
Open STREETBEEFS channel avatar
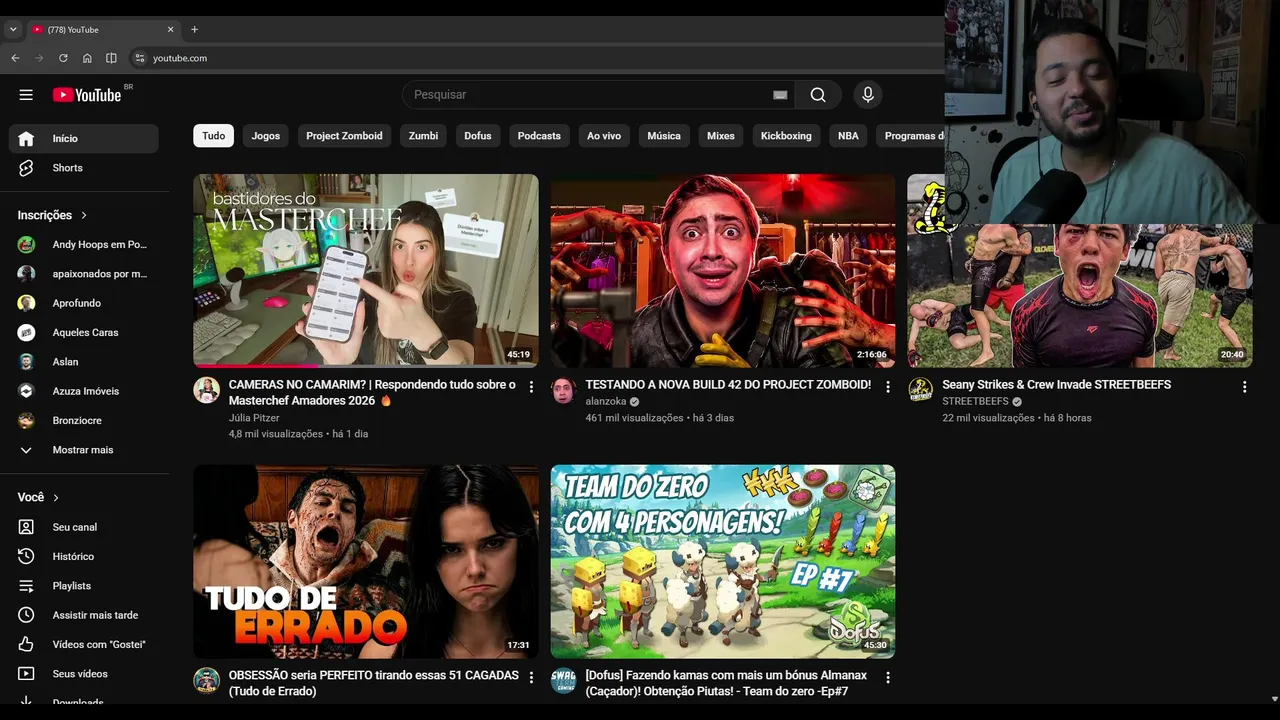920,390
